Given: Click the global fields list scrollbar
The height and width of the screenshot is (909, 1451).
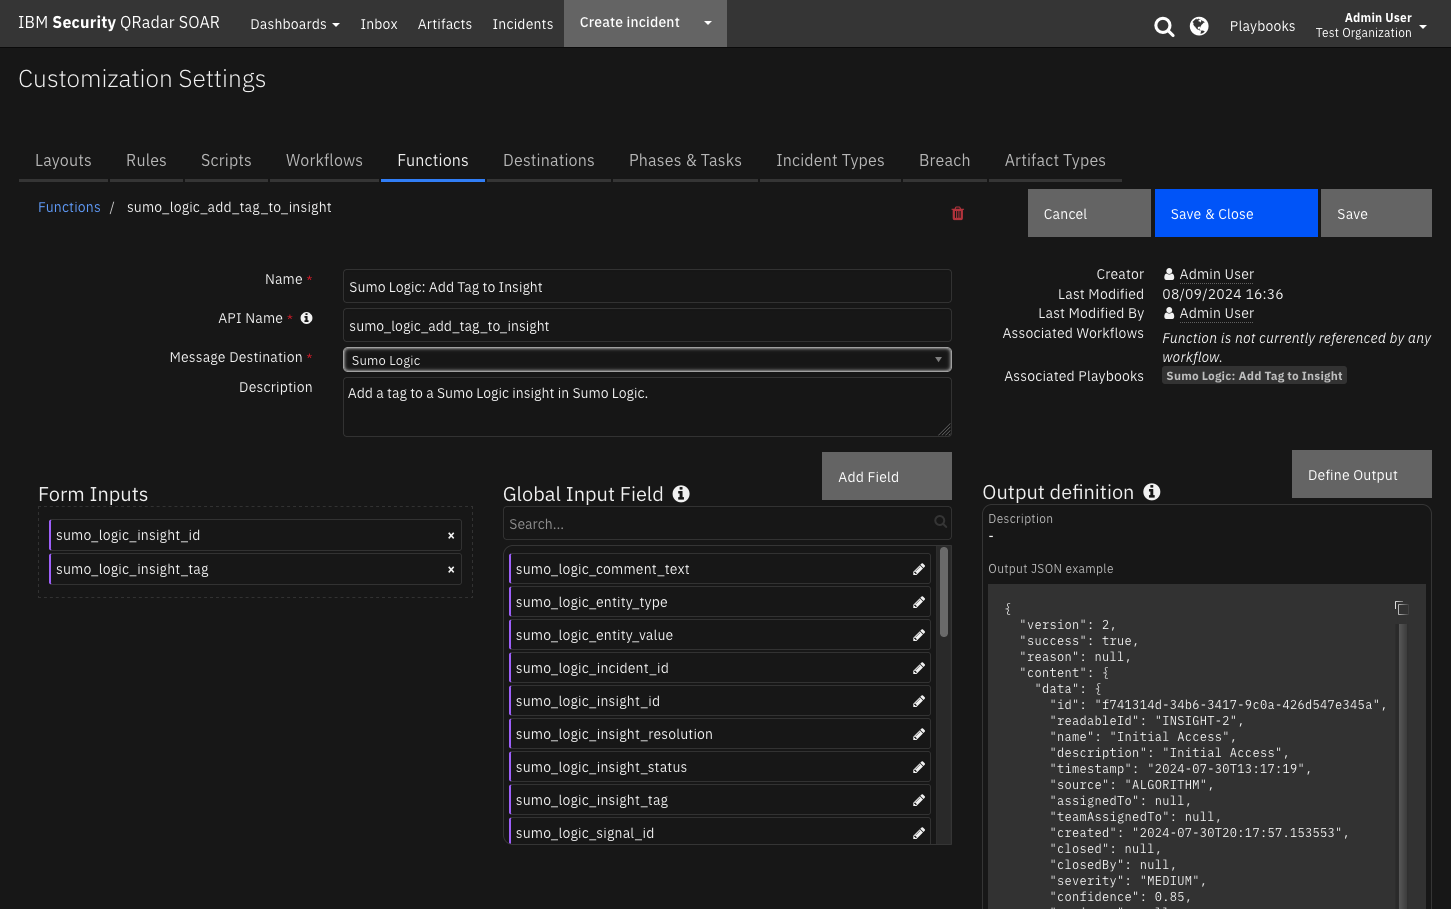Looking at the screenshot, I should click(944, 592).
